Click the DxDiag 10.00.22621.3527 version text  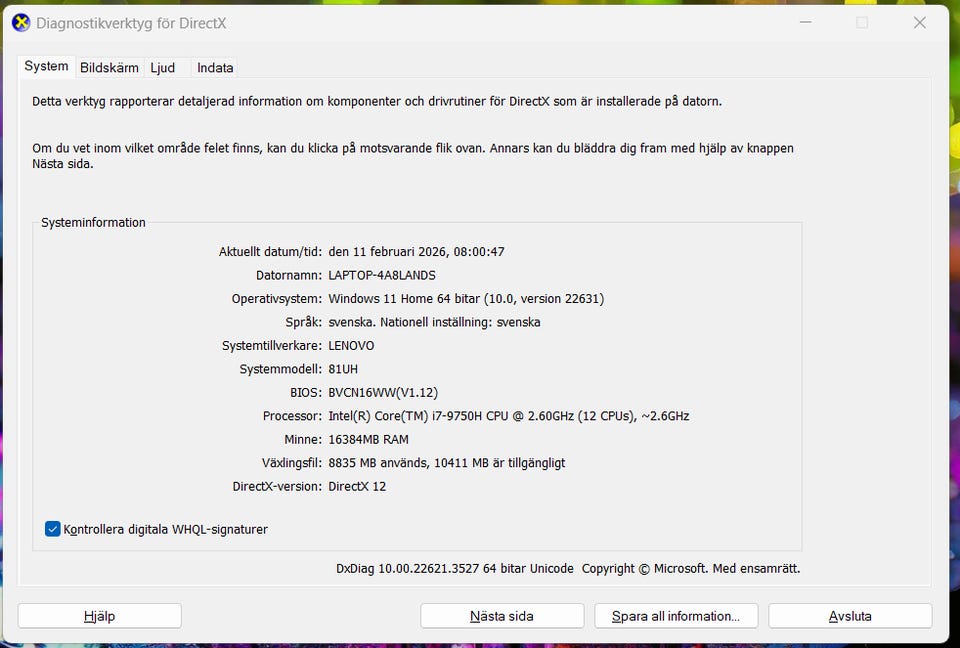(454, 568)
